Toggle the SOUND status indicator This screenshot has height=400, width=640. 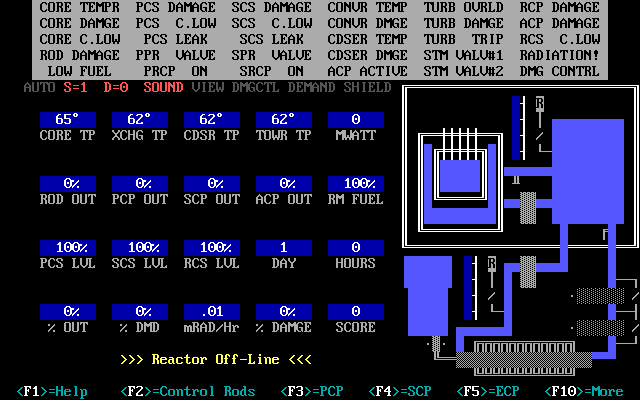pyautogui.click(x=163, y=87)
